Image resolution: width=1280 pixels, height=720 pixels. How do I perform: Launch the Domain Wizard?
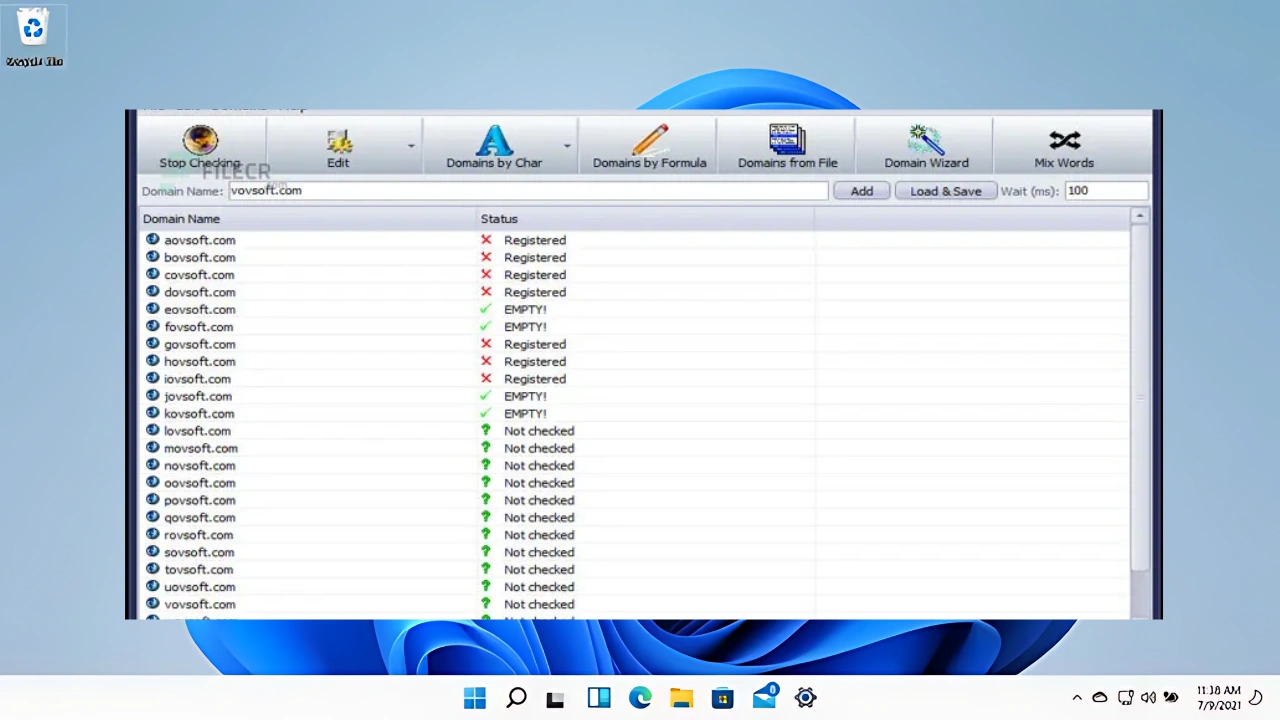click(x=926, y=146)
